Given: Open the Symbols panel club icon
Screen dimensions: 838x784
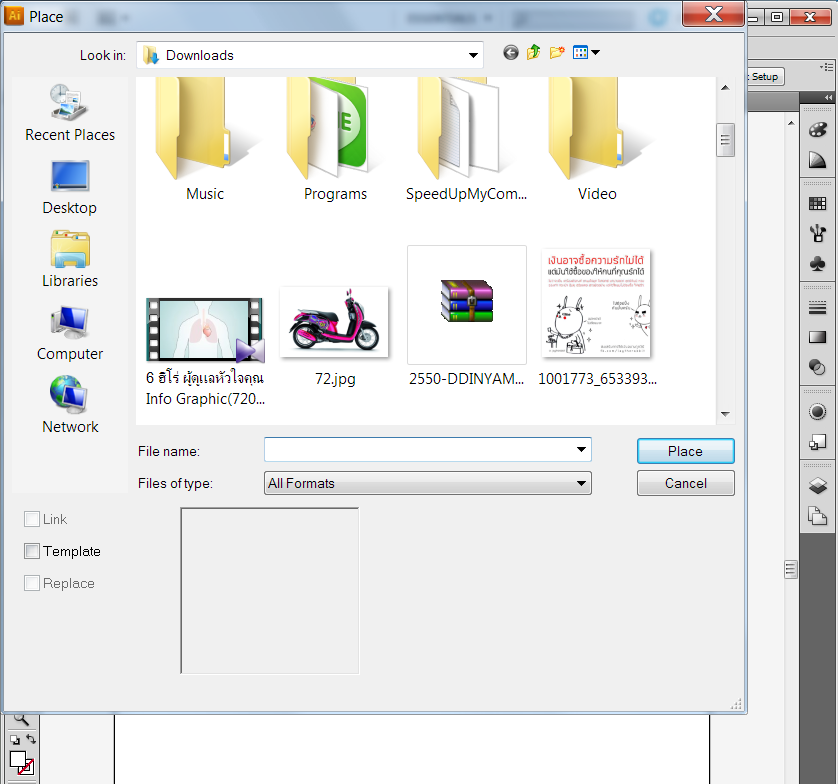Looking at the screenshot, I should (x=817, y=263).
